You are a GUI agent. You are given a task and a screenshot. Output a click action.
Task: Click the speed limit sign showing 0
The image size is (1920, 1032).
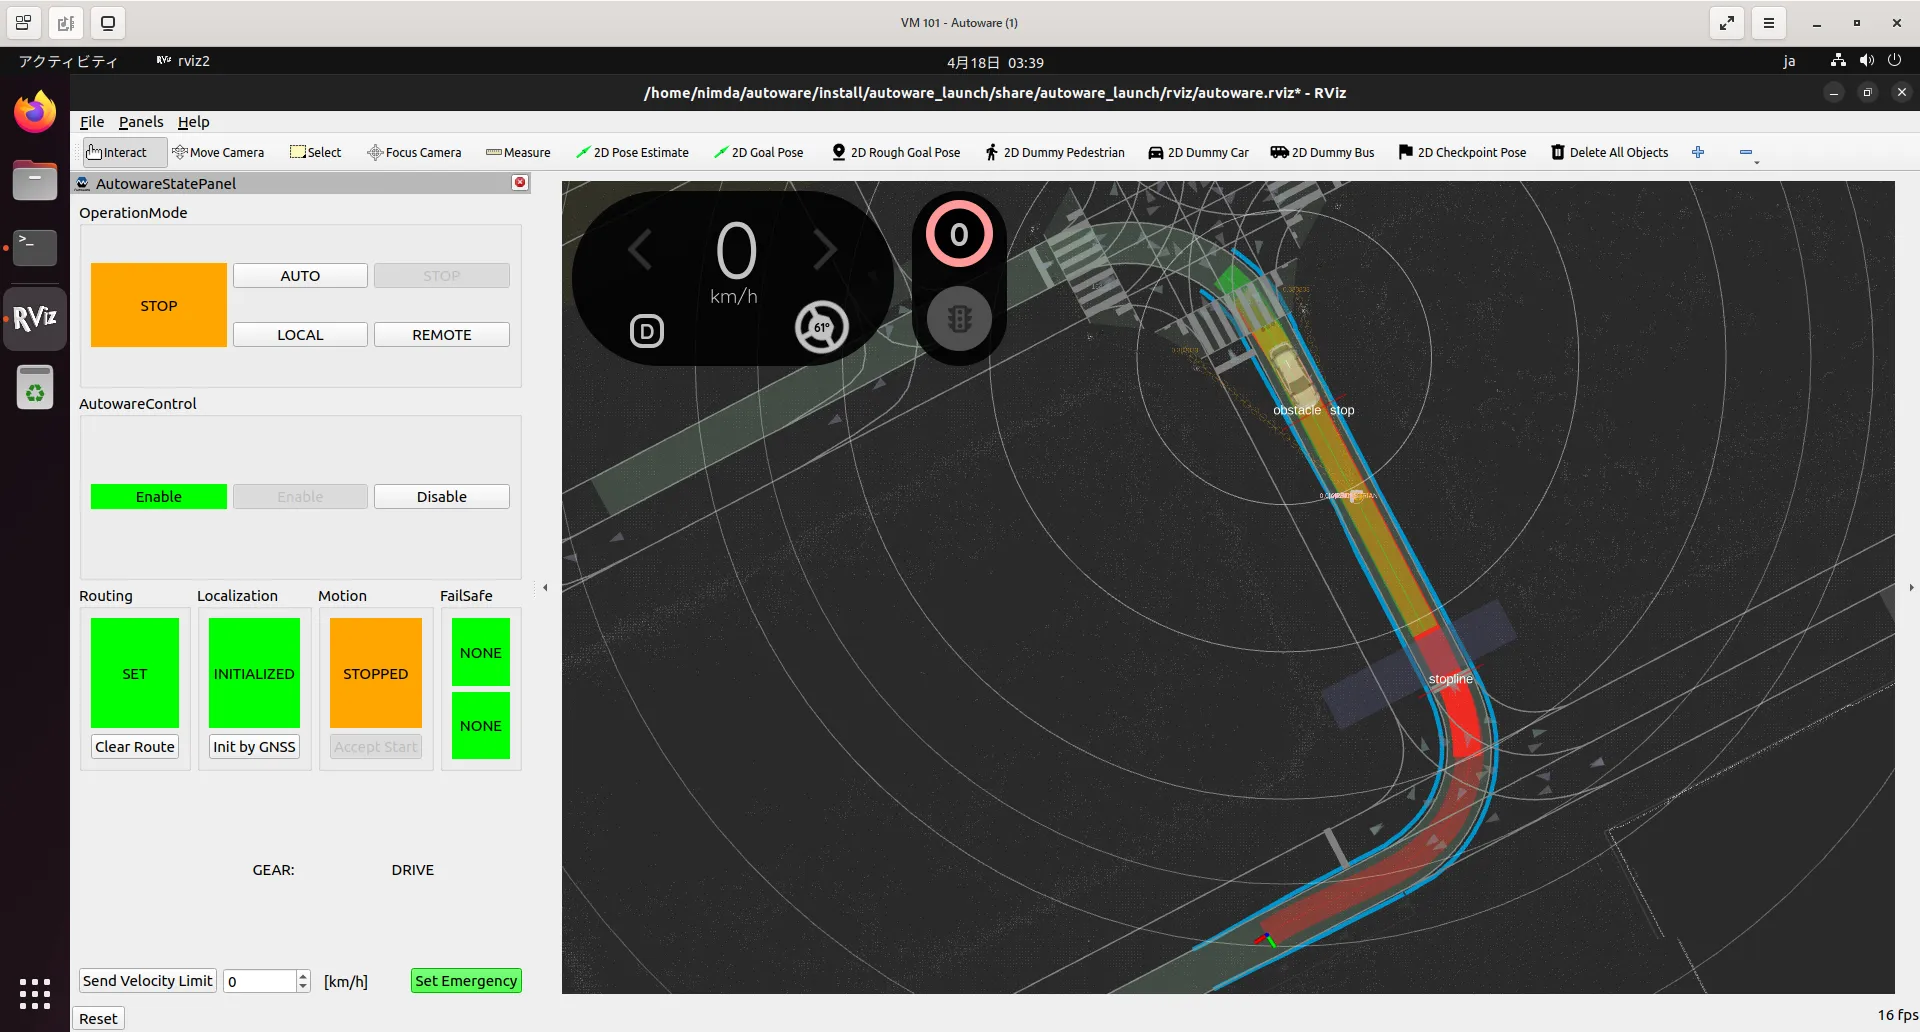click(959, 235)
